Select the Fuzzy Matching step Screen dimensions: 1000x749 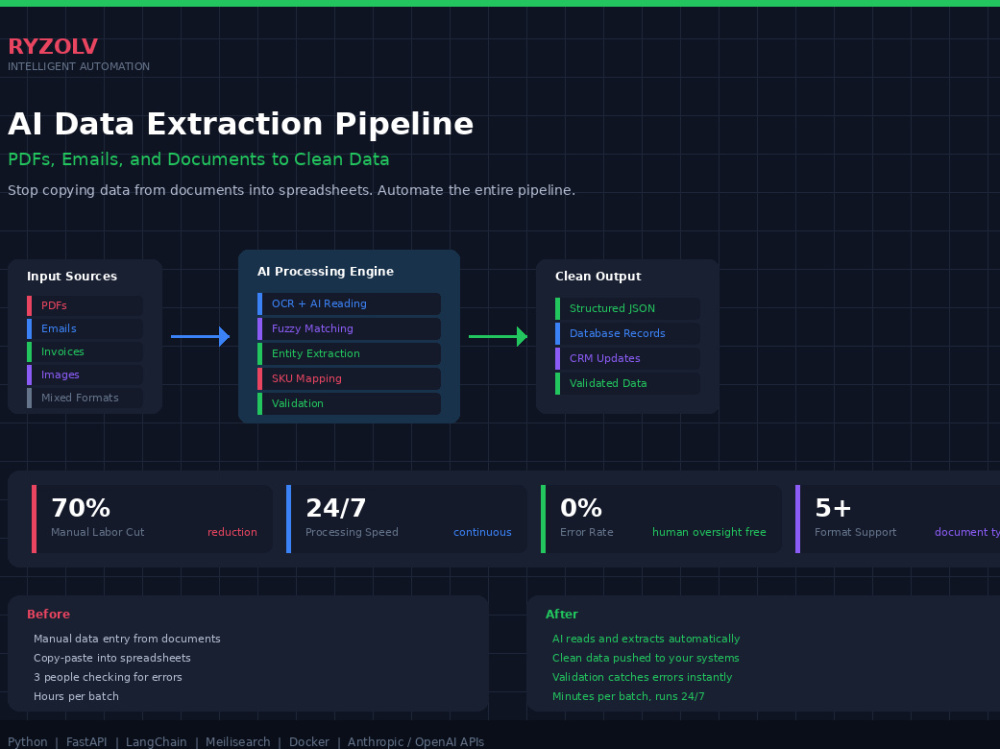click(x=349, y=329)
